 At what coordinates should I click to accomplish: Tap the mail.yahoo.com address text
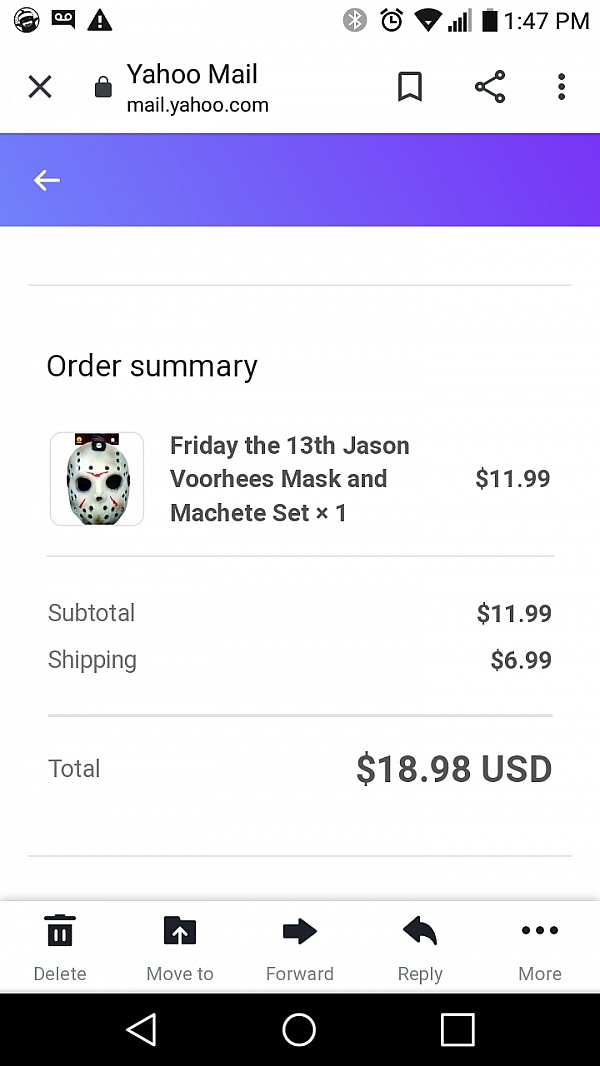(197, 105)
